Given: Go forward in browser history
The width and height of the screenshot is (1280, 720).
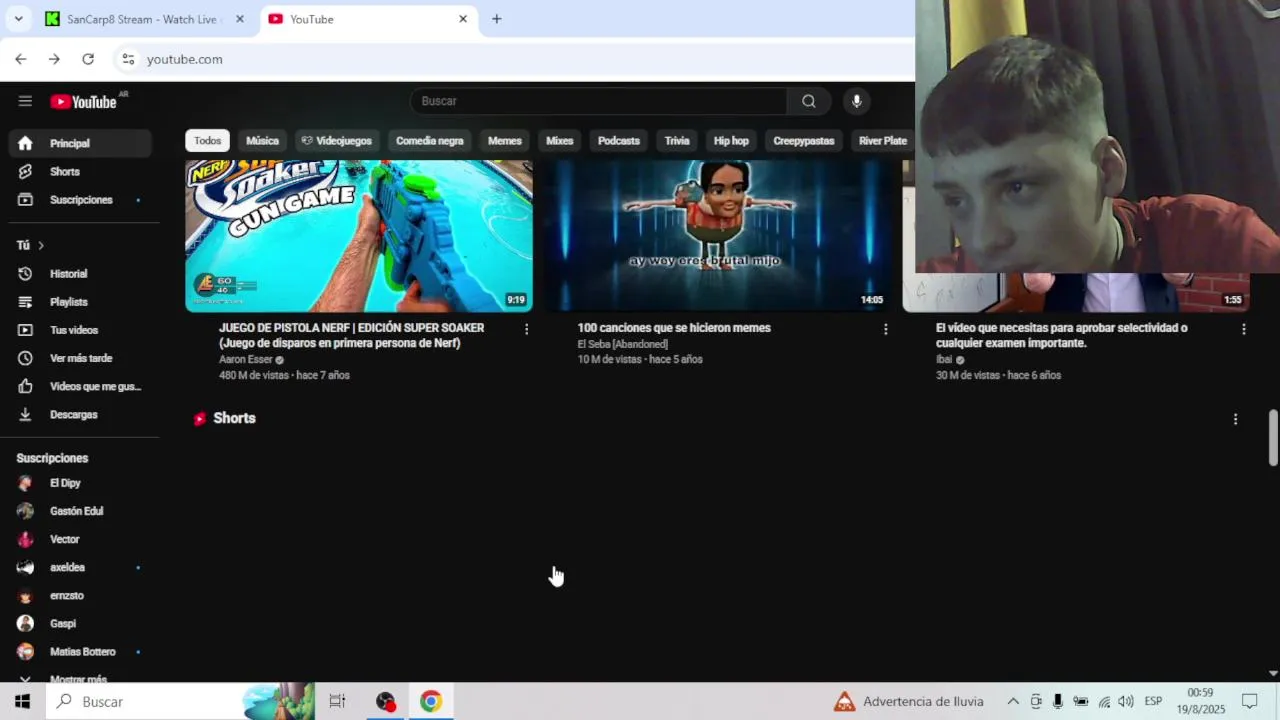Looking at the screenshot, I should (x=54, y=59).
